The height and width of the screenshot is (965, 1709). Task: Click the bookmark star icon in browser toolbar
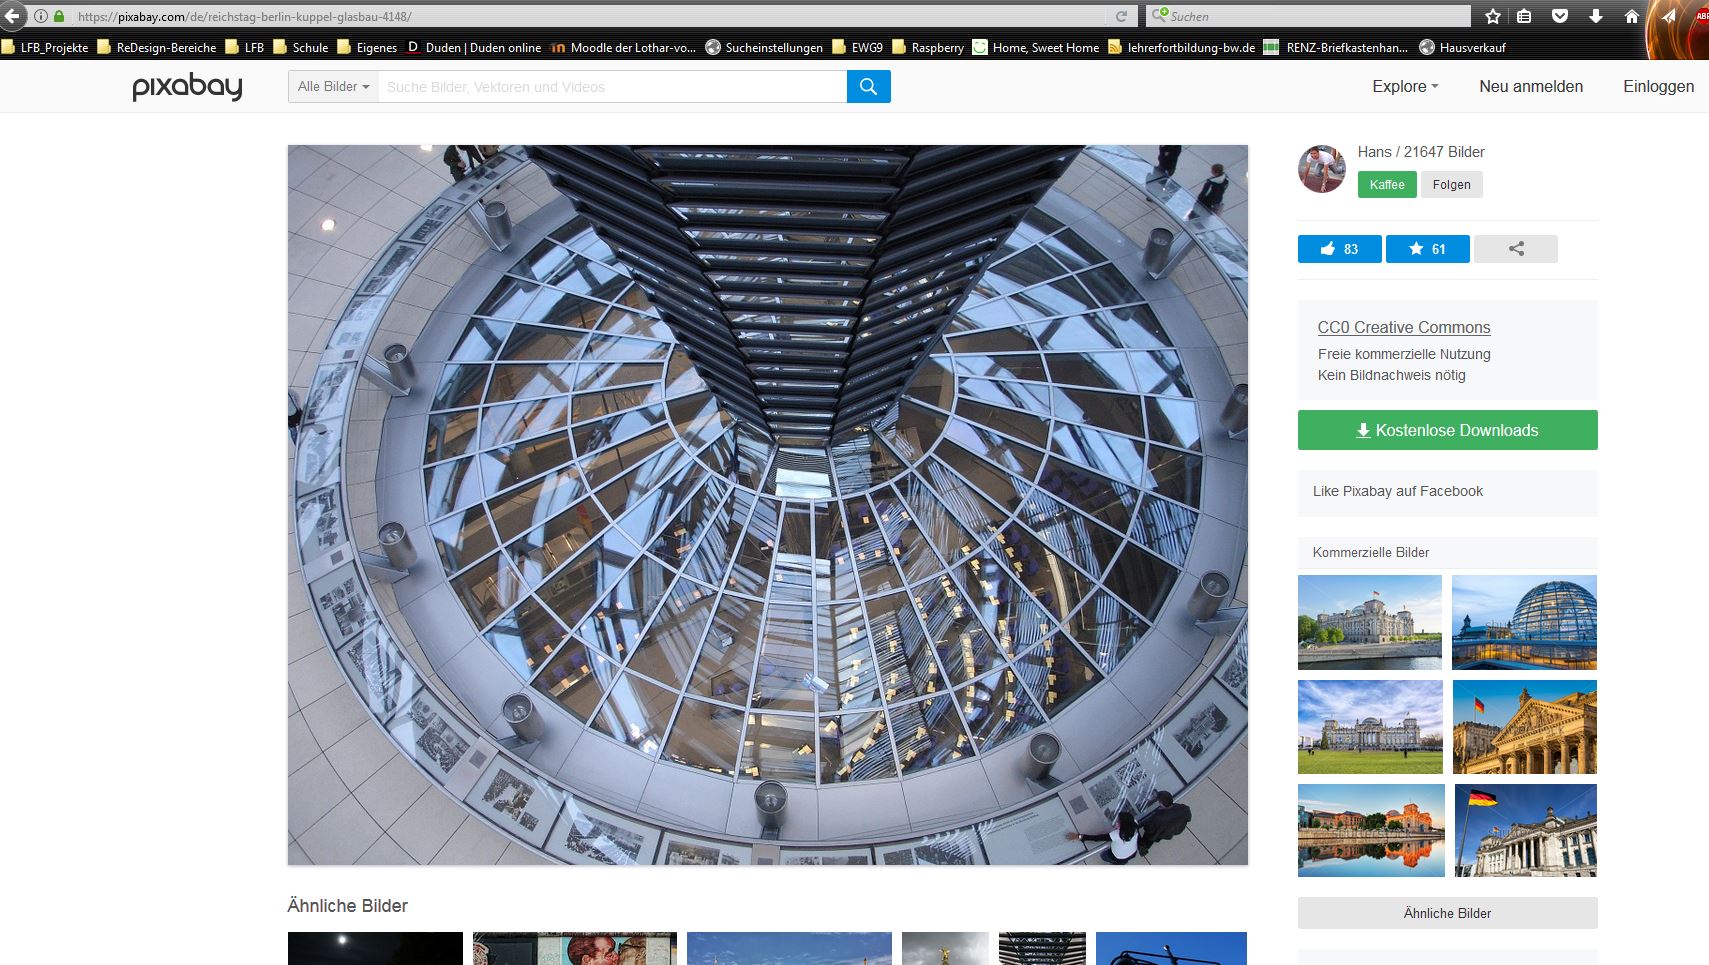click(x=1493, y=16)
